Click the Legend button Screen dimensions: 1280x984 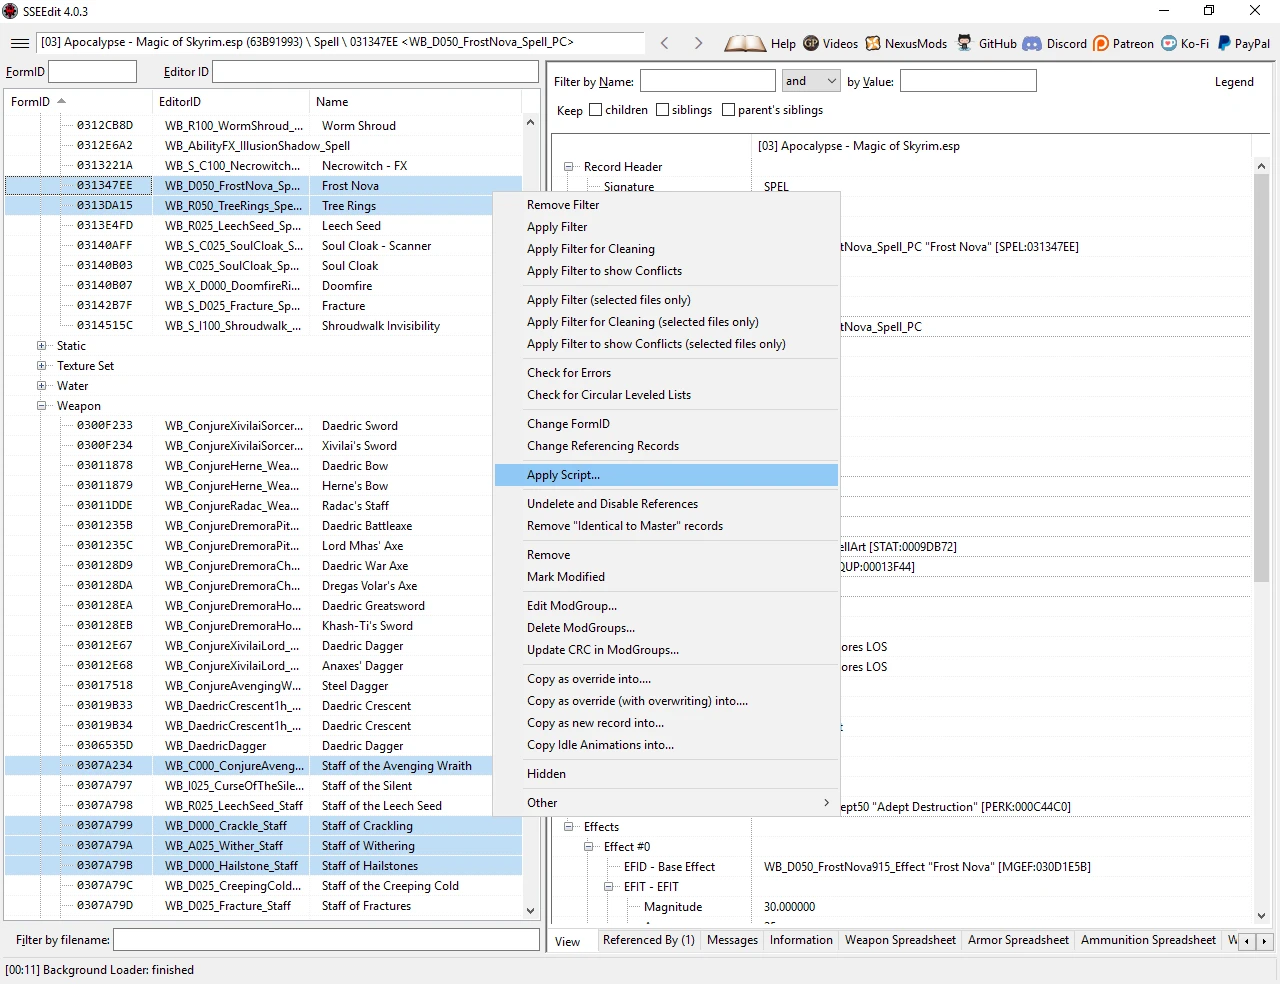click(1234, 82)
